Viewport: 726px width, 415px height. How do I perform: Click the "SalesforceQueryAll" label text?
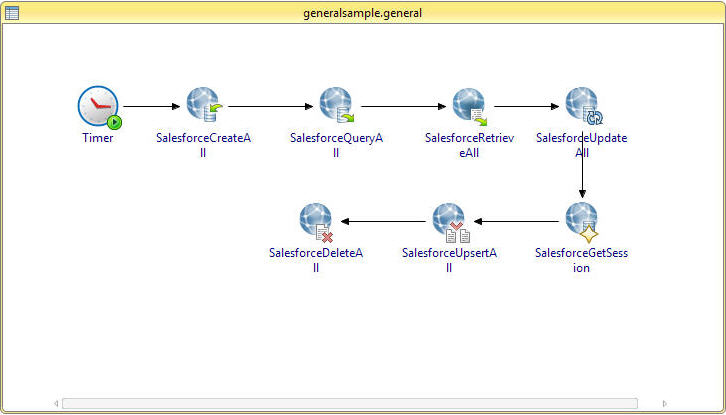point(337,145)
